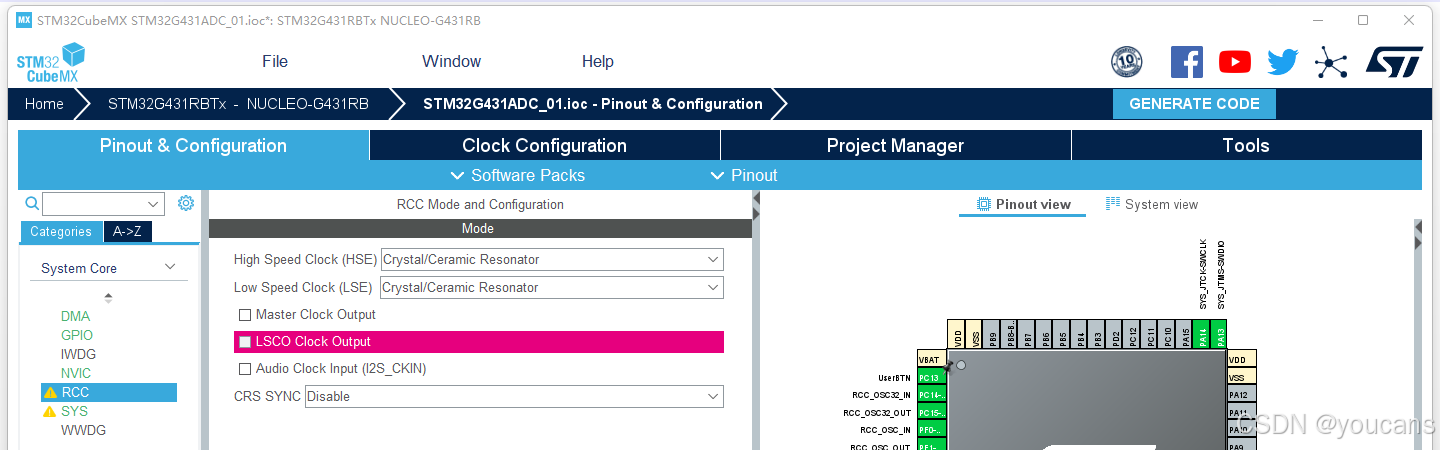Viewport: 1440px width, 450px height.
Task: Open the Window menu
Action: 452,62
